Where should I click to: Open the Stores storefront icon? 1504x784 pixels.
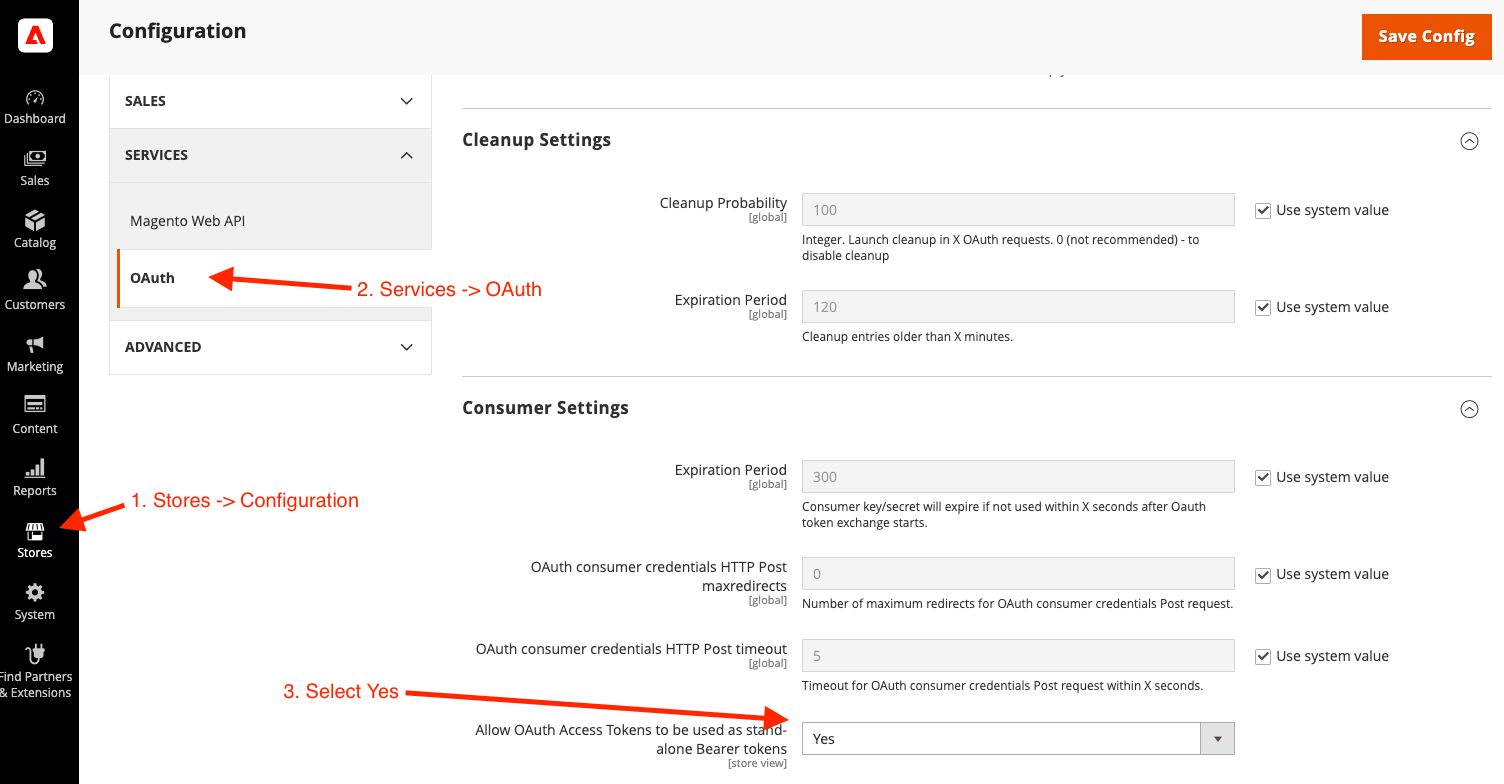(x=35, y=530)
